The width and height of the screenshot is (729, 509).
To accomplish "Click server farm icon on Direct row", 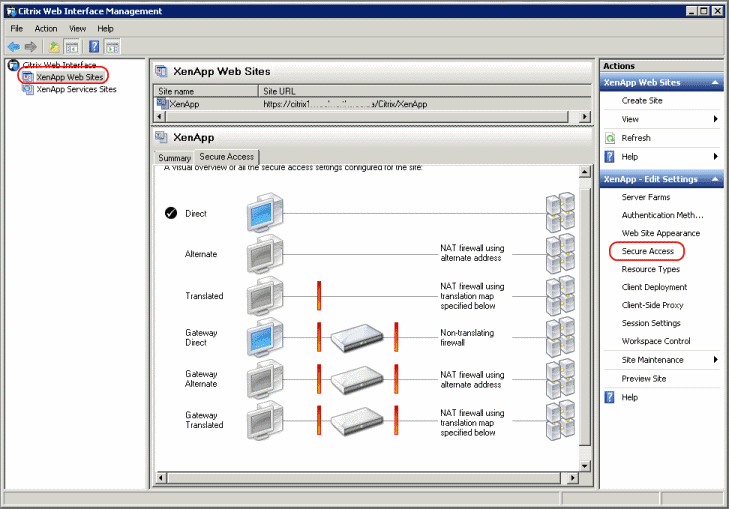I will click(560, 212).
